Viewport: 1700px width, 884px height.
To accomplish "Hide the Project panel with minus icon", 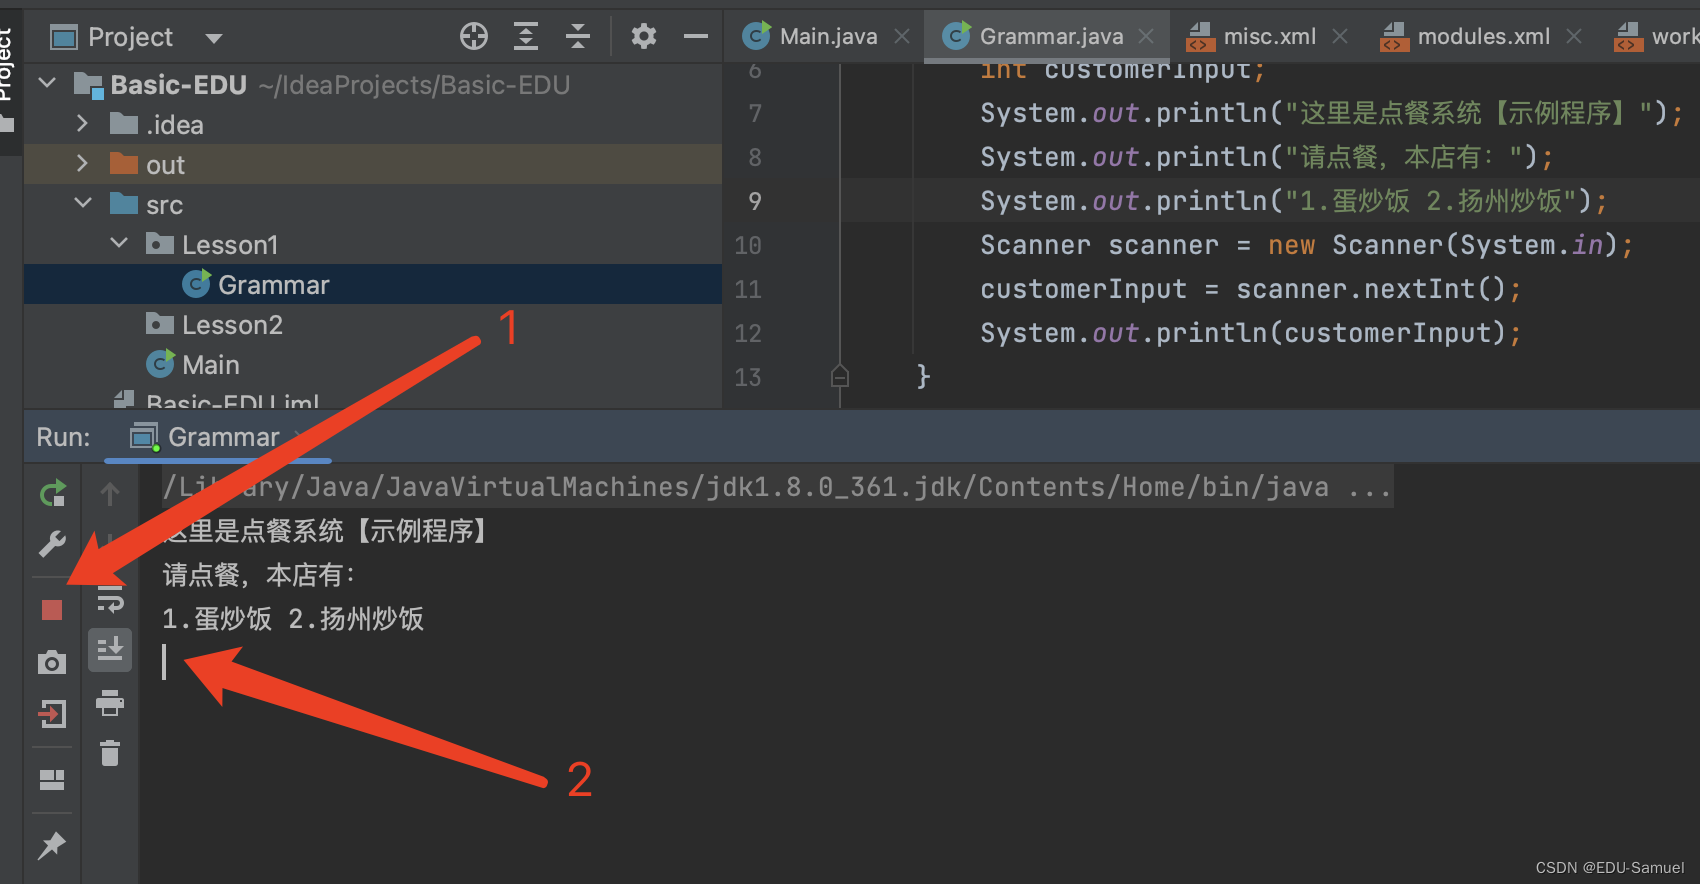I will click(696, 37).
